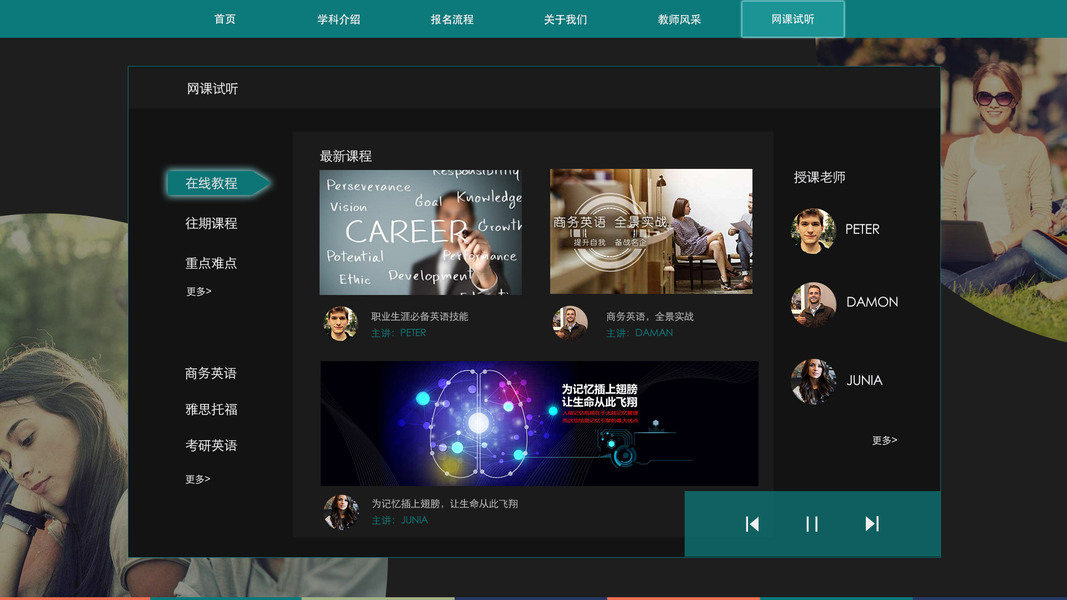Open 关于我们 in top navigation
Viewport: 1067px width, 600px height.
565,19
